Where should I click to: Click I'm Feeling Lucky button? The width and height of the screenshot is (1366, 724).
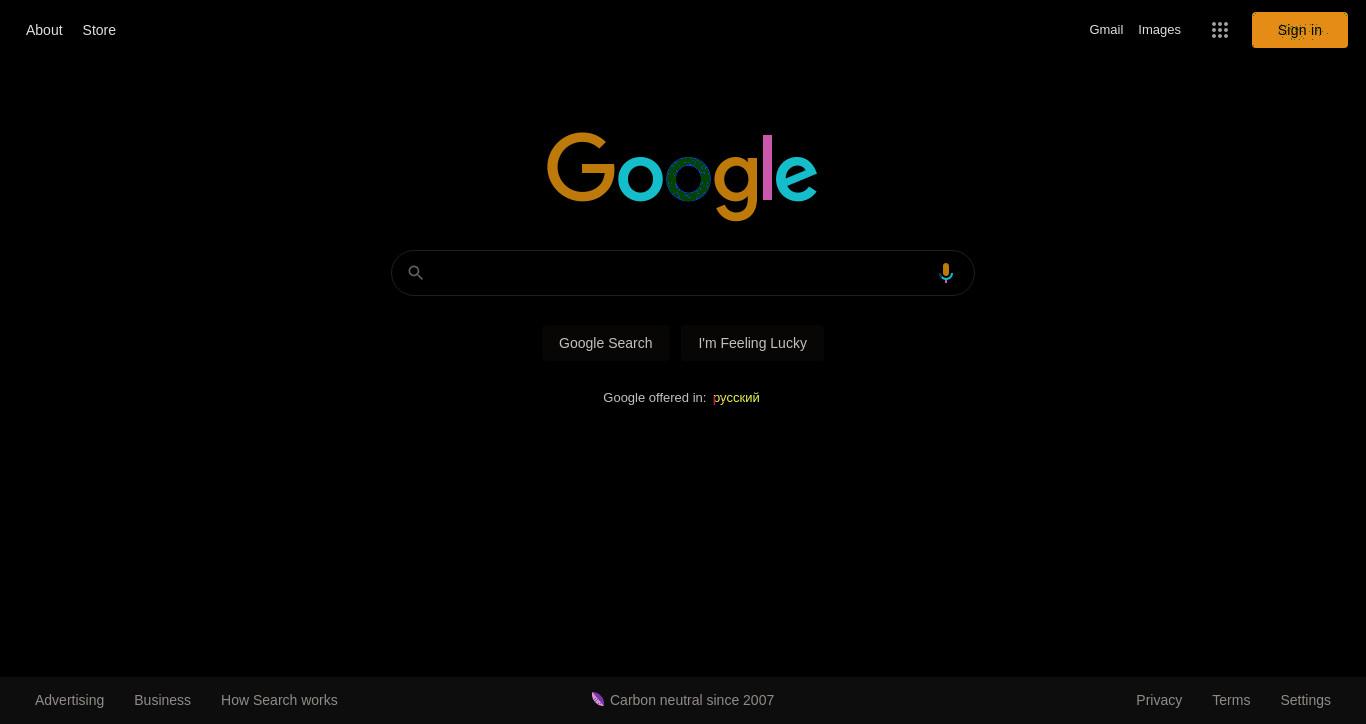752,343
